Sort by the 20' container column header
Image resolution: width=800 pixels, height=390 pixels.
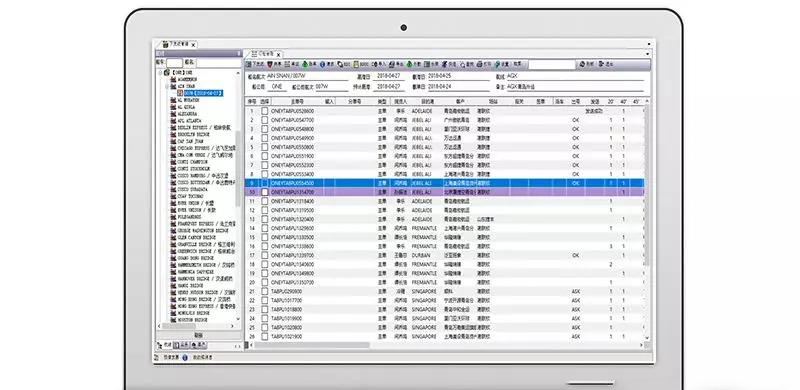pos(611,102)
